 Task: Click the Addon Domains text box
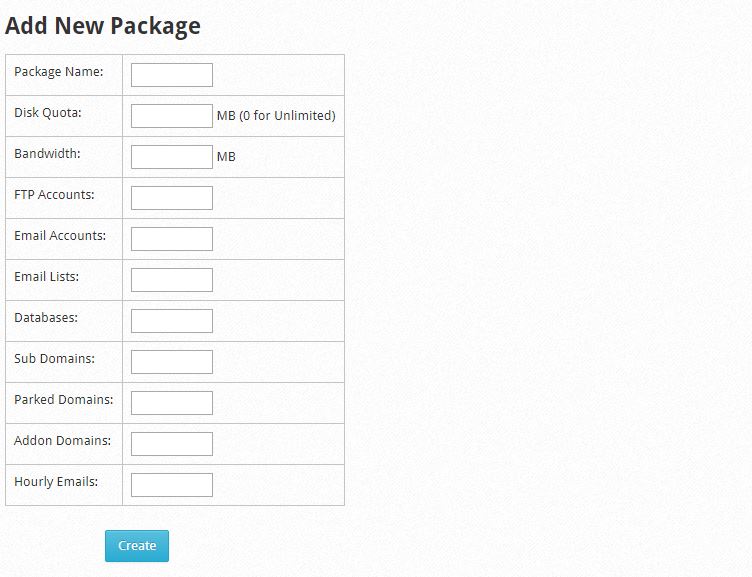click(x=172, y=444)
